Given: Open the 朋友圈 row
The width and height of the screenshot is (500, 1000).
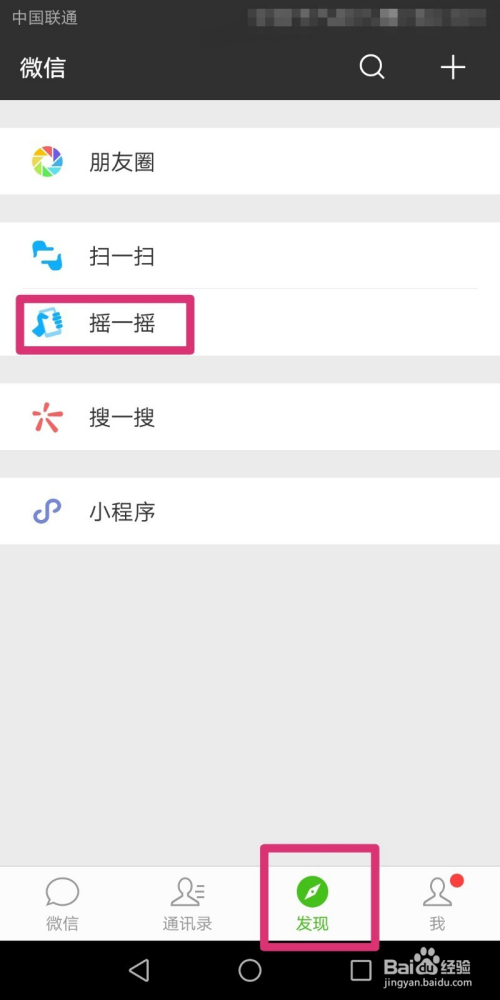Looking at the screenshot, I should [x=250, y=161].
